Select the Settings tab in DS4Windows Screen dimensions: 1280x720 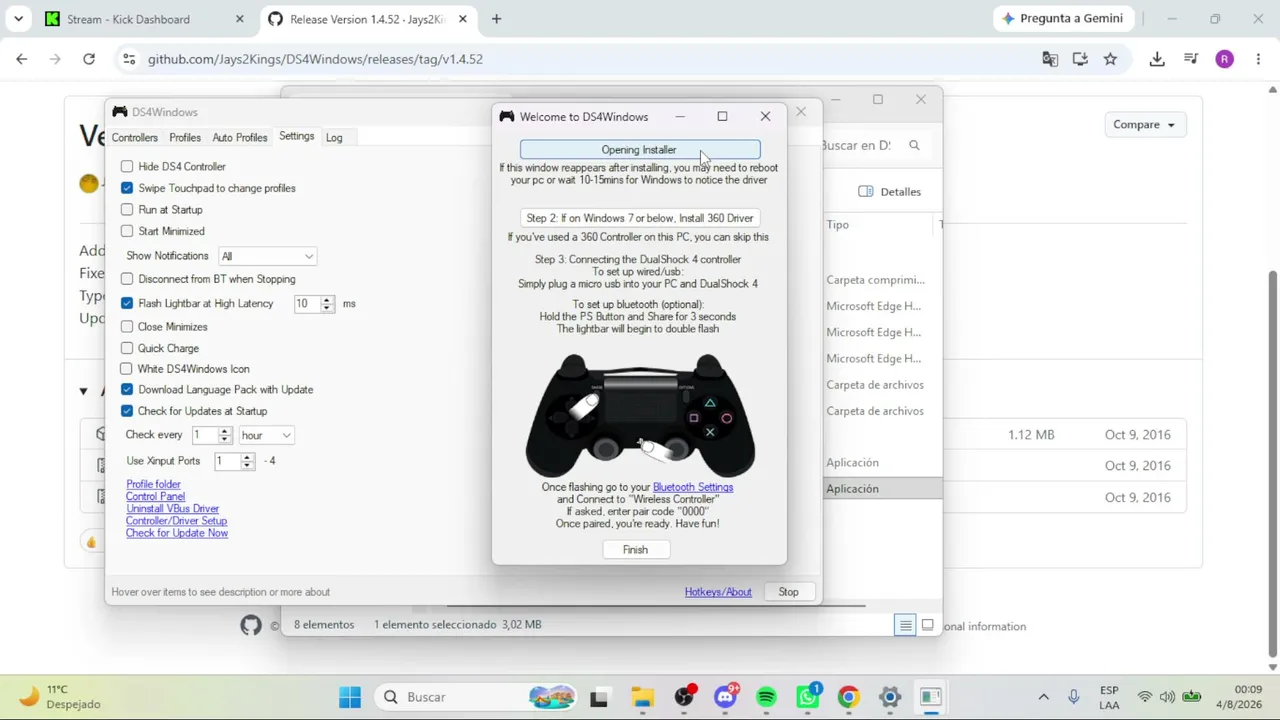(296, 136)
